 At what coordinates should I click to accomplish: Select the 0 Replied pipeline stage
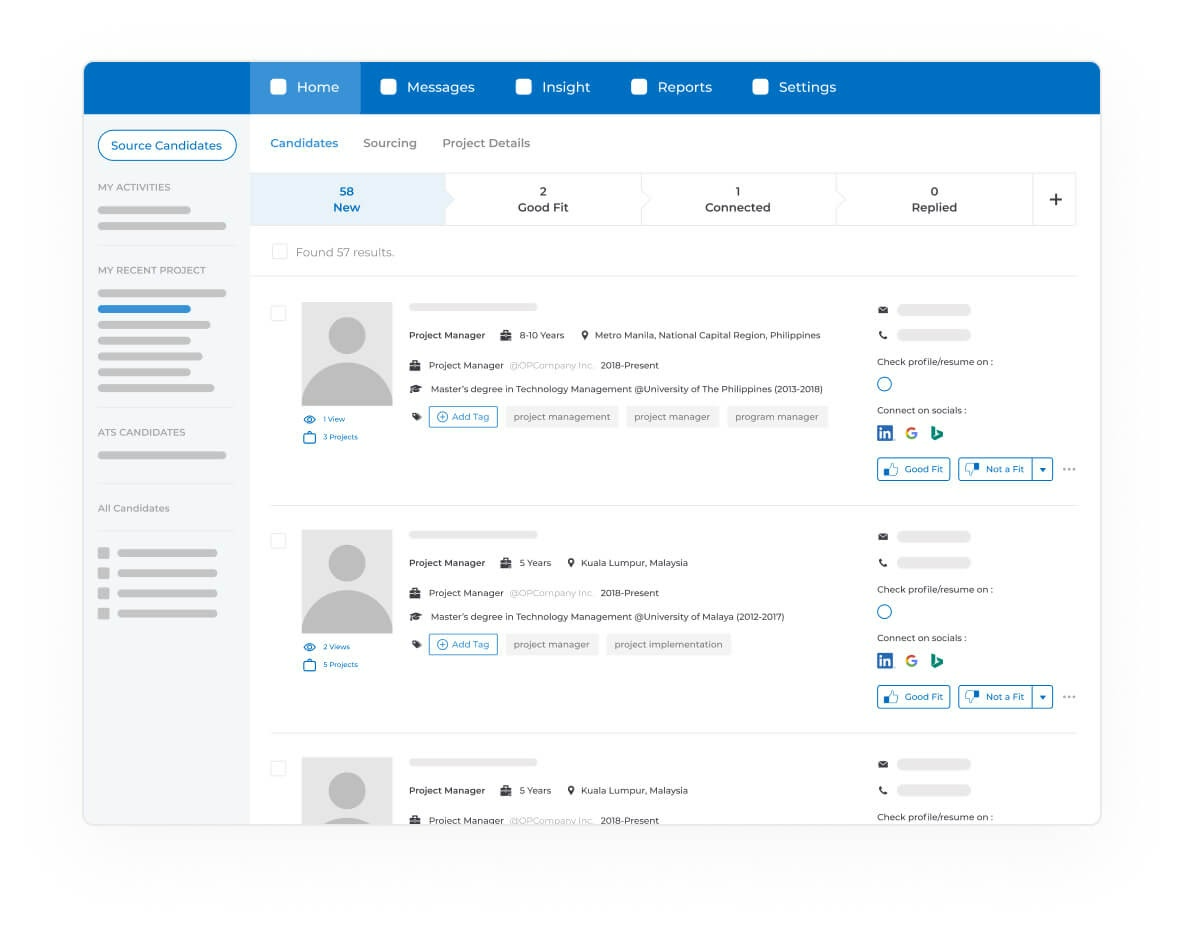[934, 199]
